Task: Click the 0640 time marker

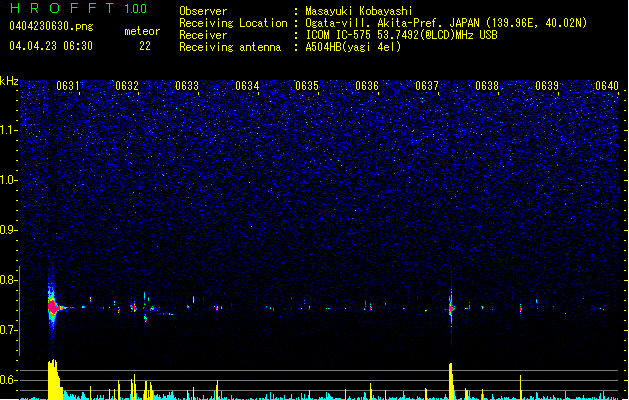Action: 607,86
